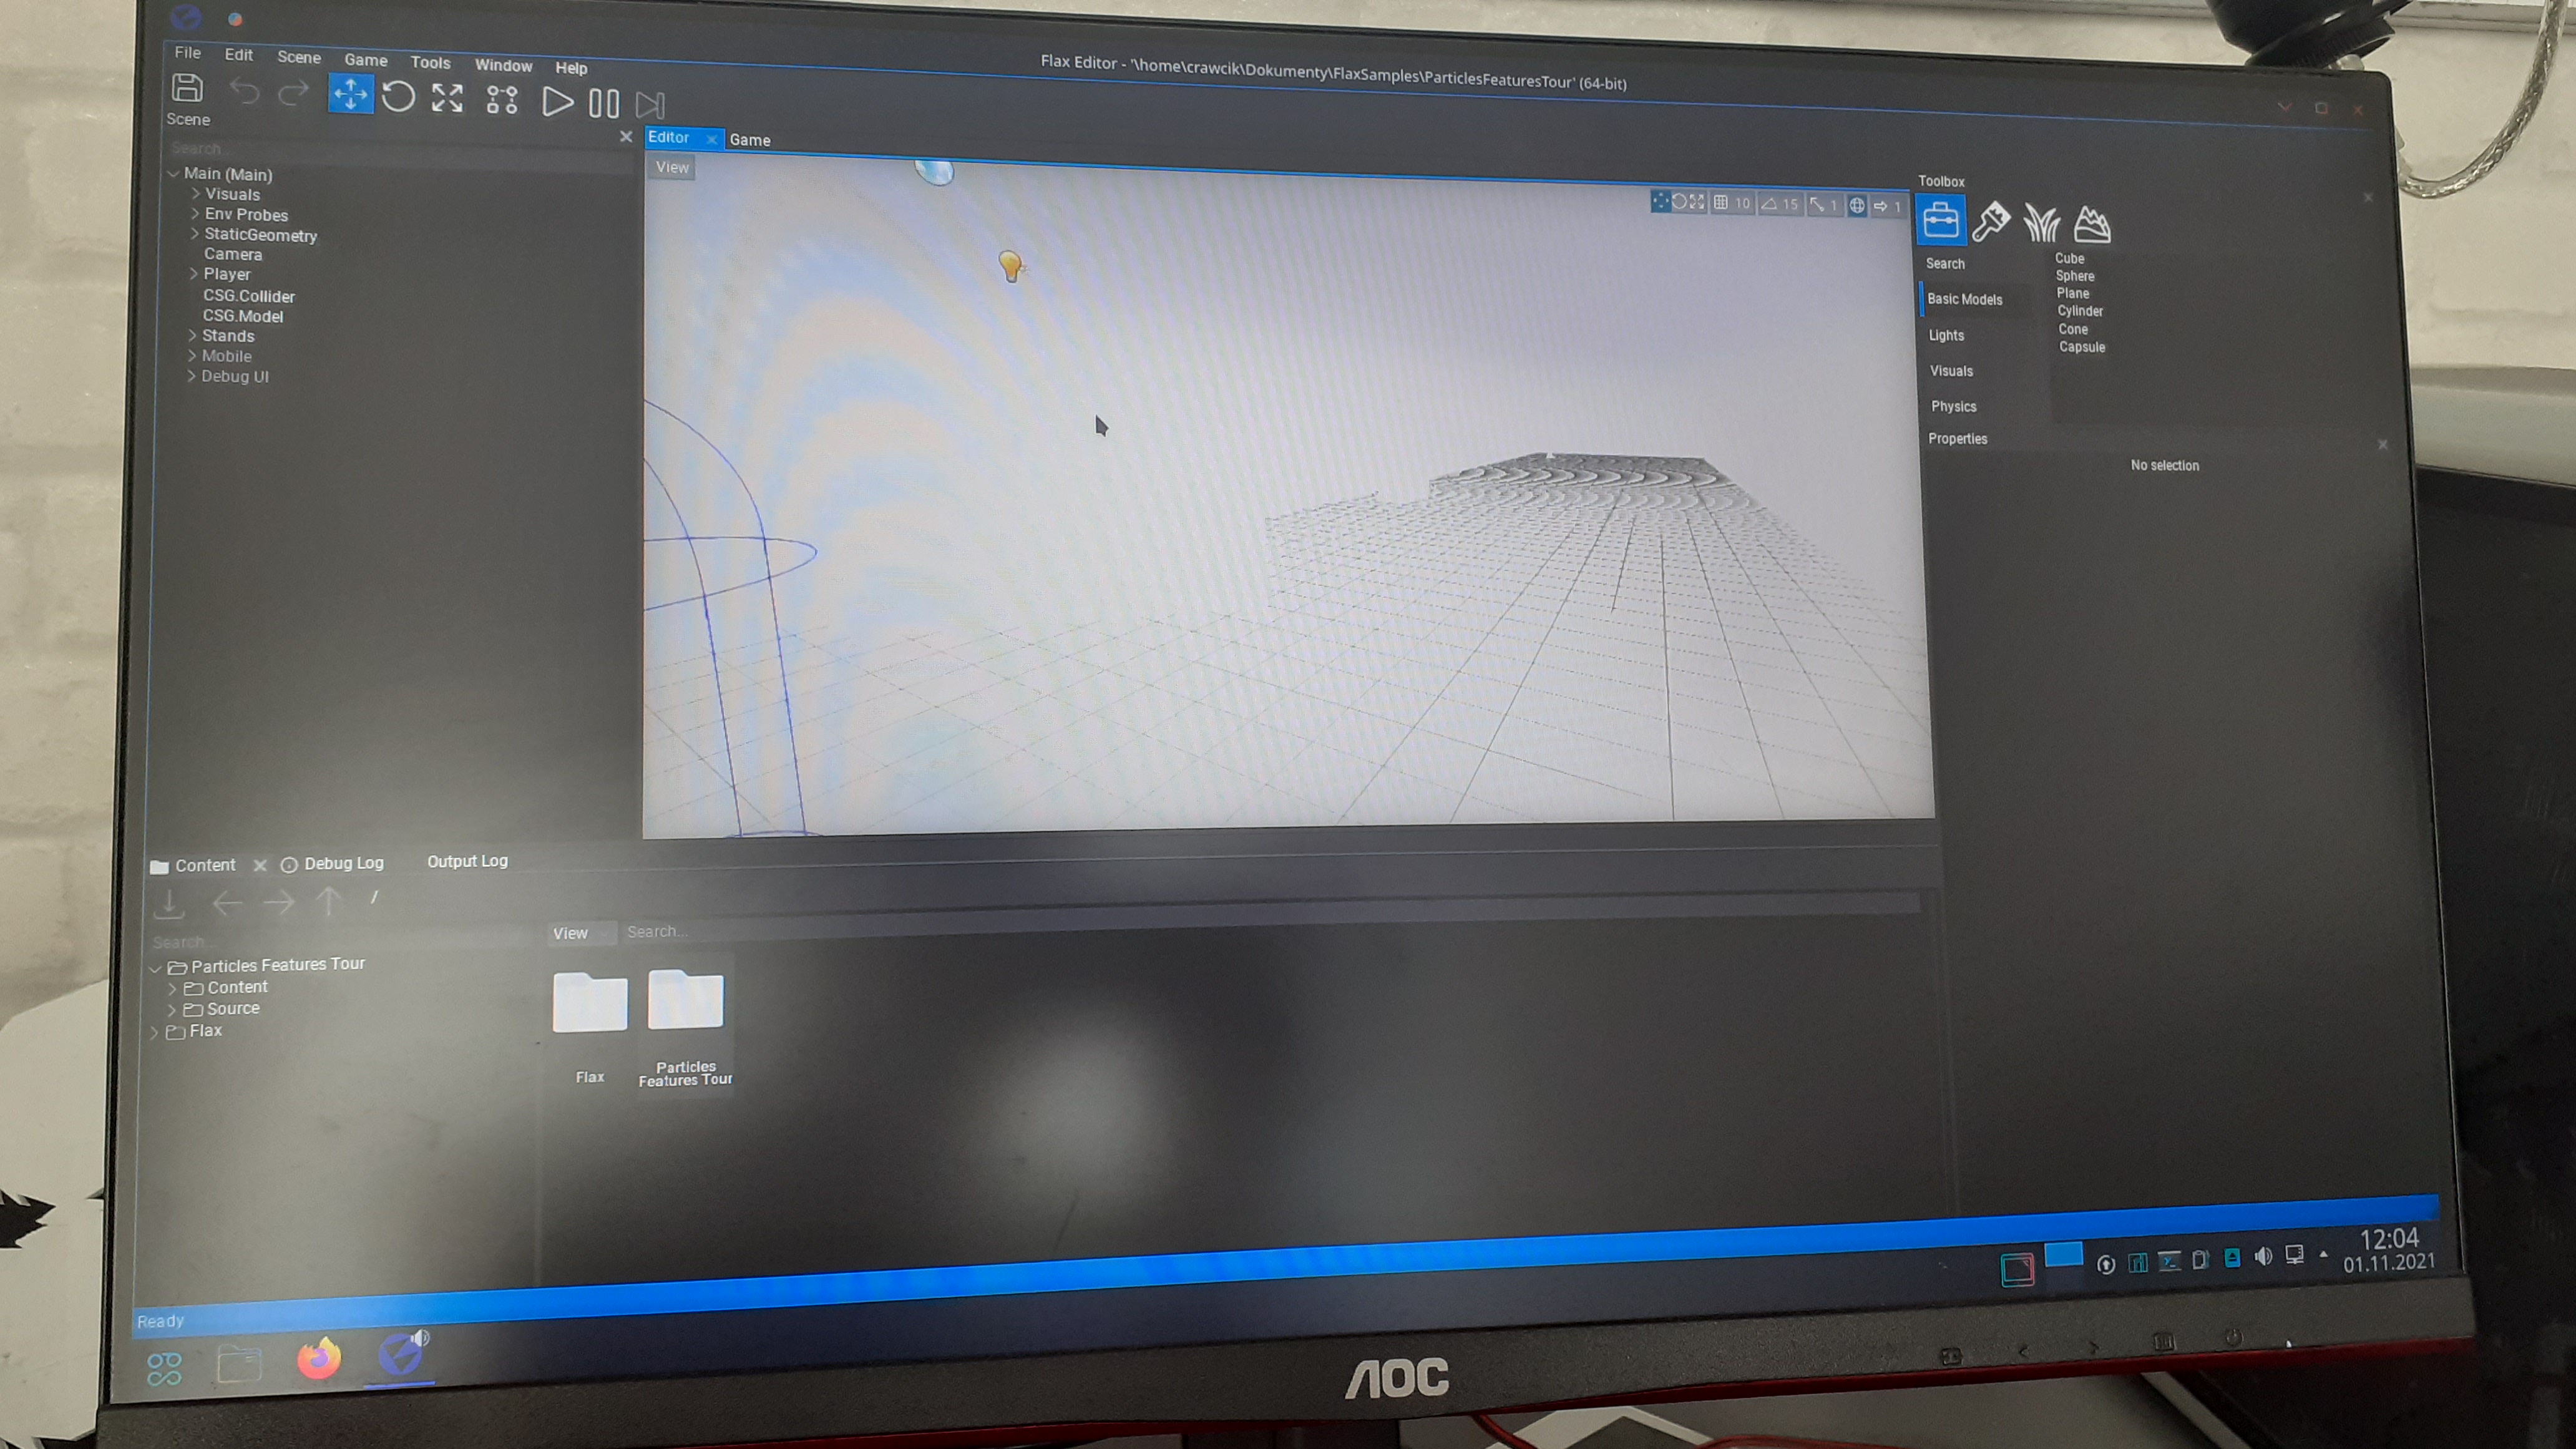Viewport: 2576px width, 1449px height.
Task: Select the vertex paint brush tool icon
Action: (1992, 221)
